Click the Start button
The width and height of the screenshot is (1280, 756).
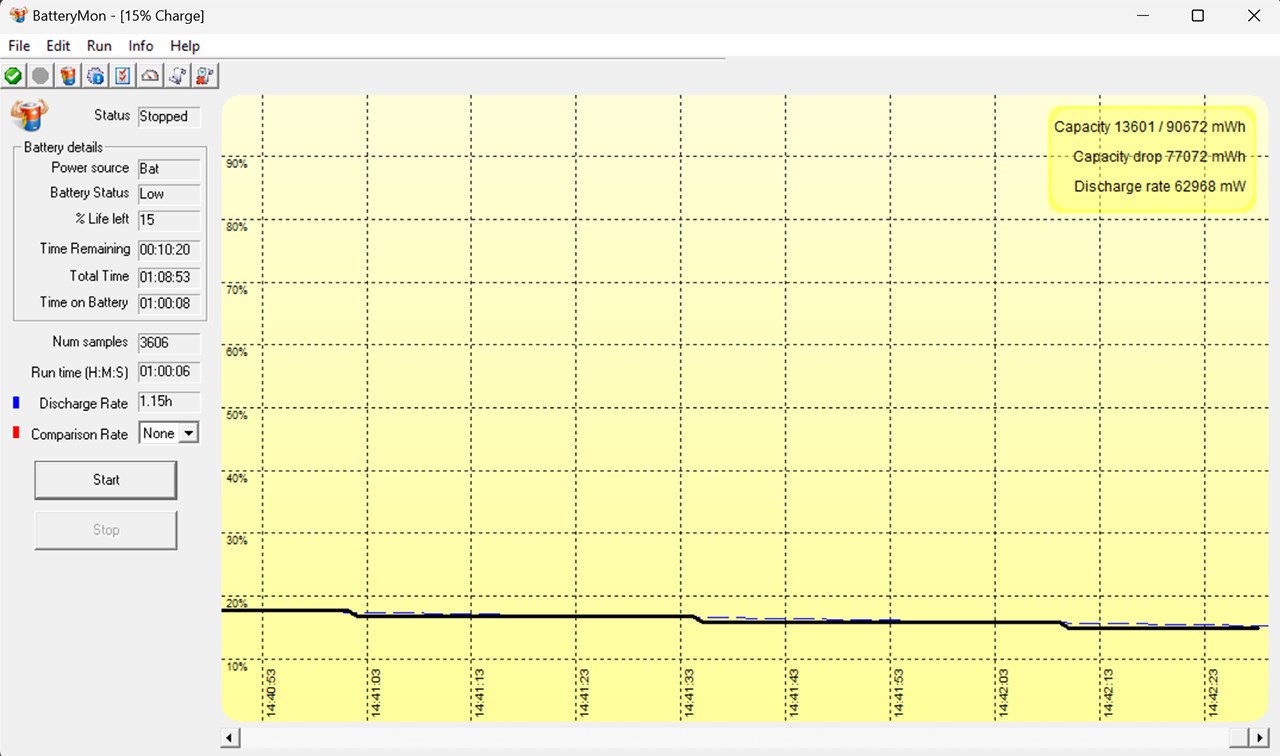[x=106, y=480]
